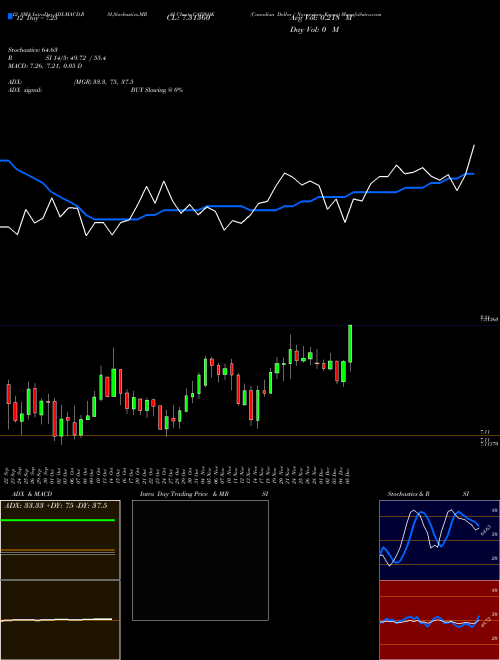Click the blue Stochastics chart panel
500x660 pixels.
point(439,540)
